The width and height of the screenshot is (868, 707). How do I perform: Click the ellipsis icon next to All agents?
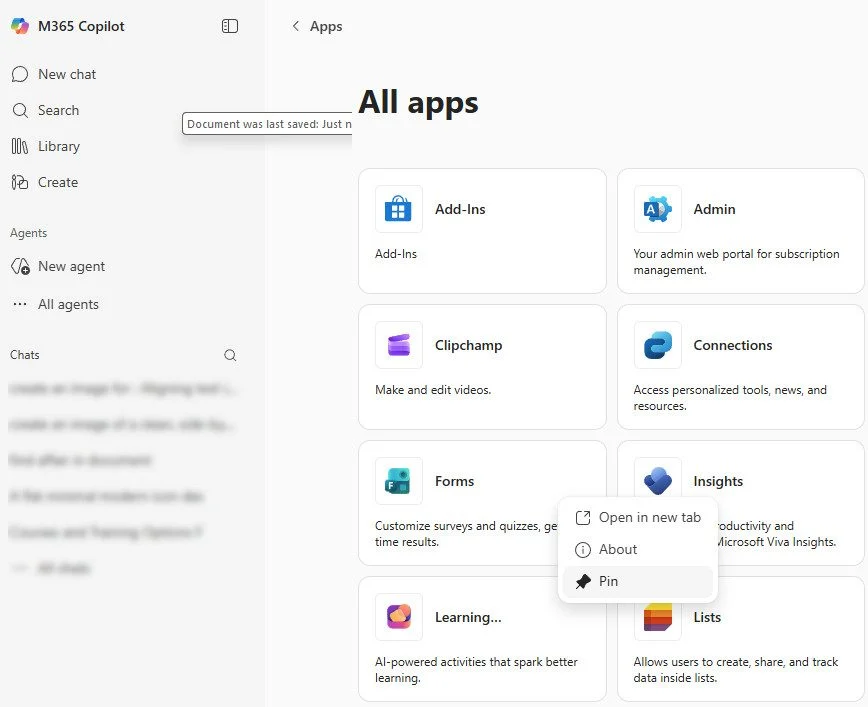pyautogui.click(x=20, y=304)
